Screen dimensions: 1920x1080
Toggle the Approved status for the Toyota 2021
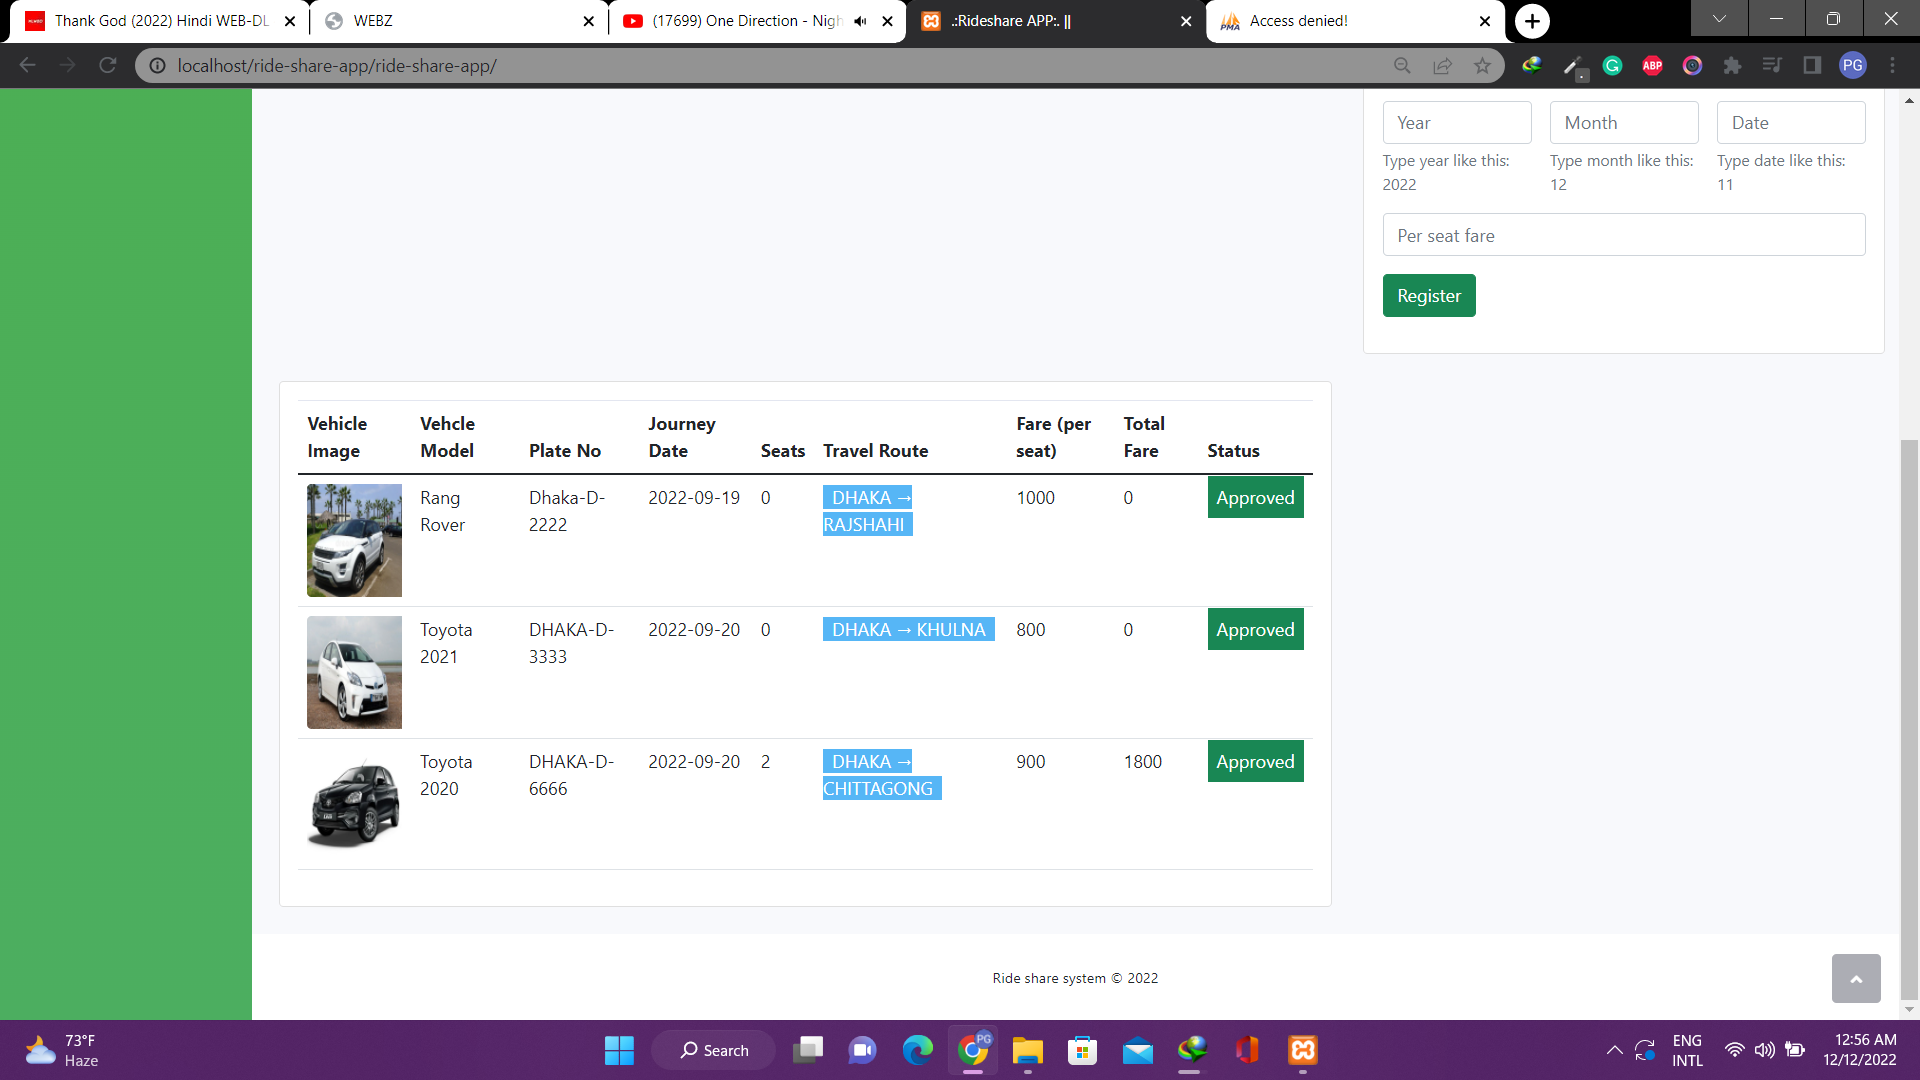pyautogui.click(x=1255, y=629)
